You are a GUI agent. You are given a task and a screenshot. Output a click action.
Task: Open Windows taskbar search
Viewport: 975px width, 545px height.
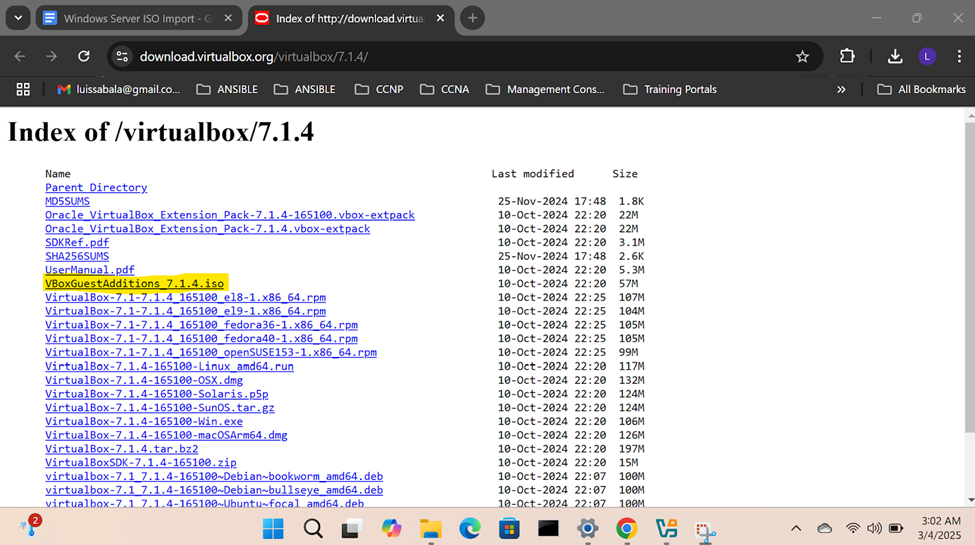pos(313,529)
